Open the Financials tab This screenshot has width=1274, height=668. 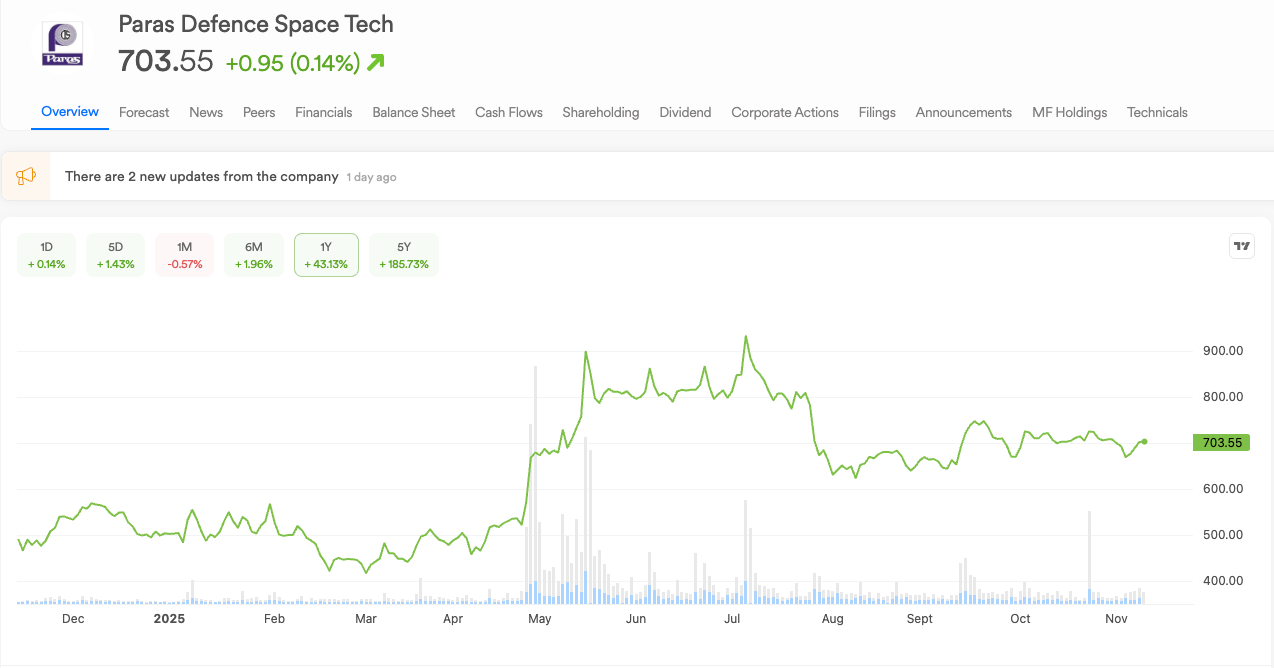(324, 112)
